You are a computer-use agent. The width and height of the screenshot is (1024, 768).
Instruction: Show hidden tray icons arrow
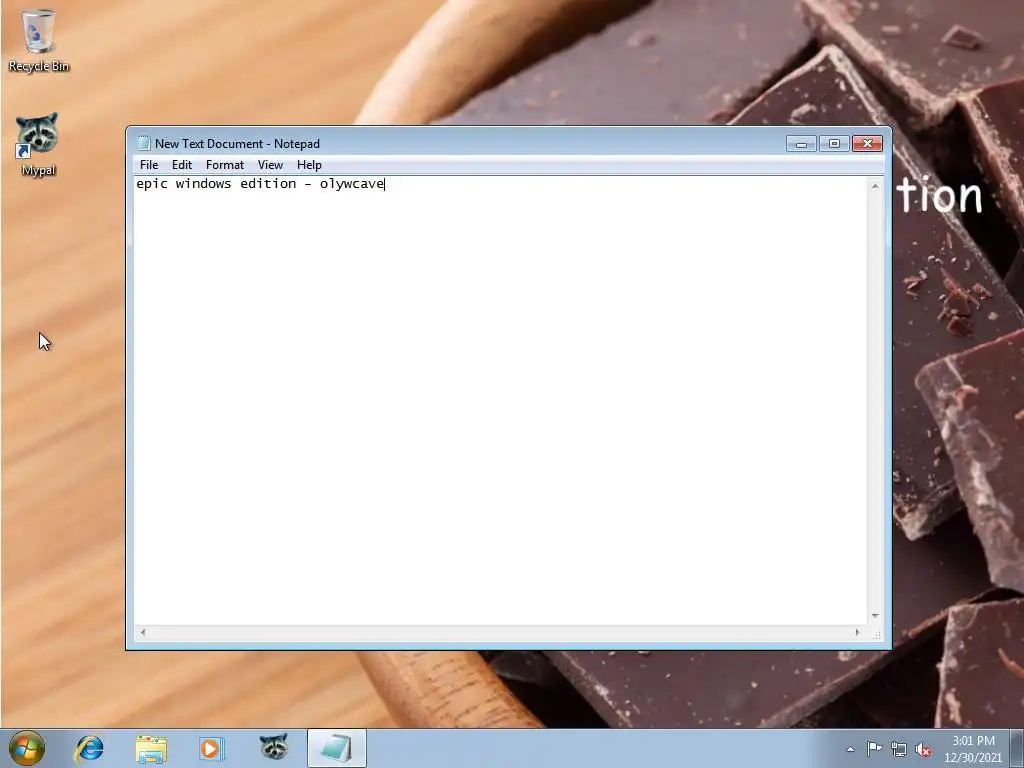850,749
